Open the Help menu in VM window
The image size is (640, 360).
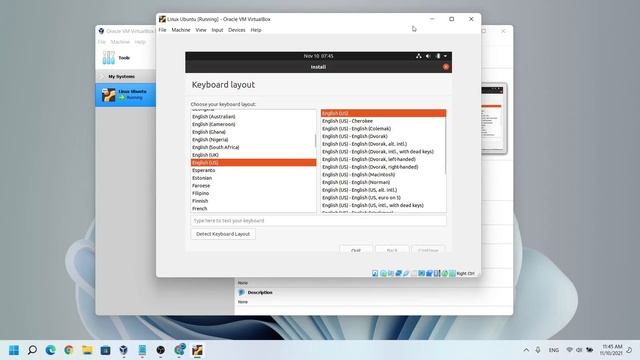click(256, 30)
